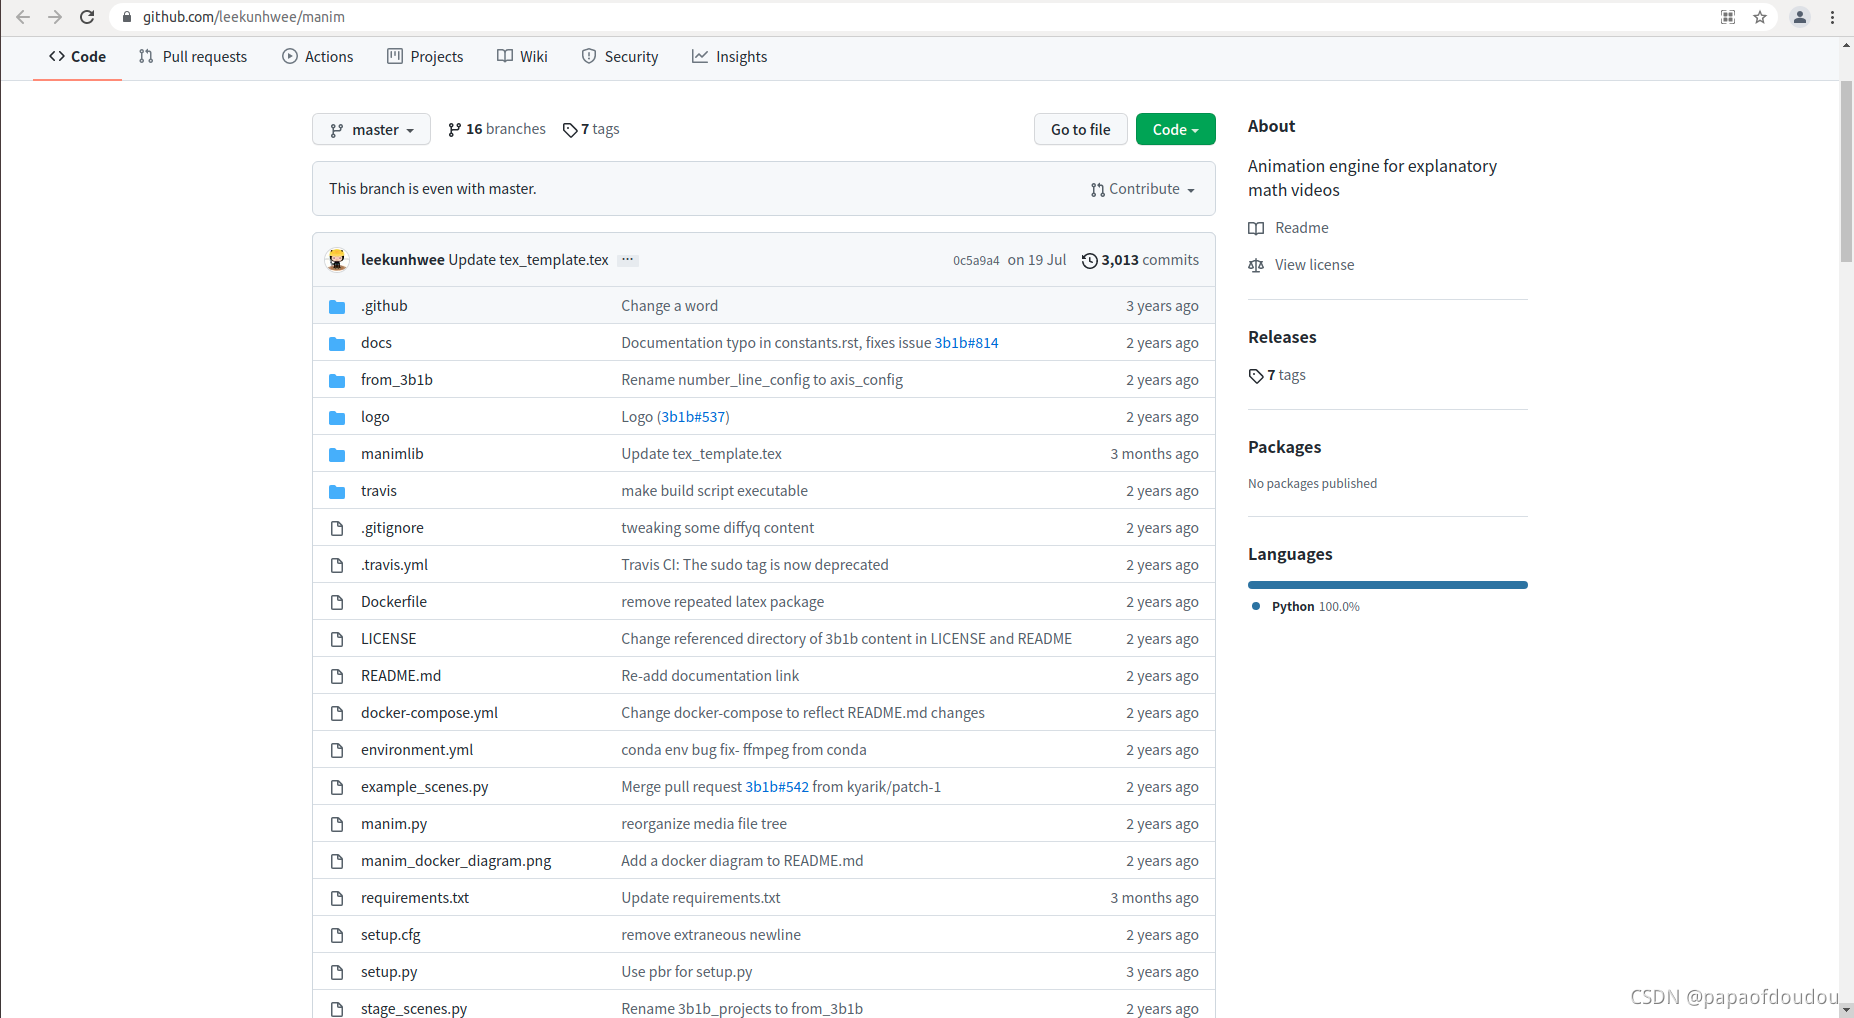Screen dimensions: 1854x1018
Task: Open the .travis.yml file
Action: [394, 565]
